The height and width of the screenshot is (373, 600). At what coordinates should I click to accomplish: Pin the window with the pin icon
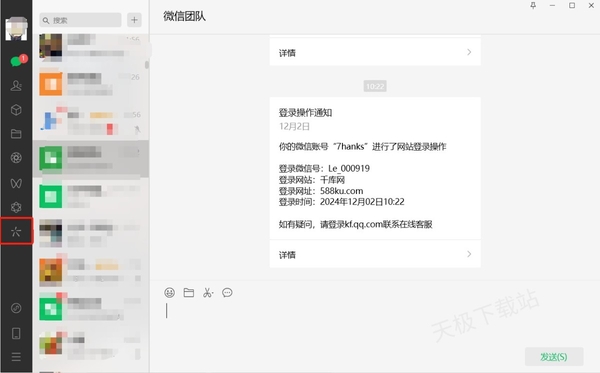click(x=533, y=5)
